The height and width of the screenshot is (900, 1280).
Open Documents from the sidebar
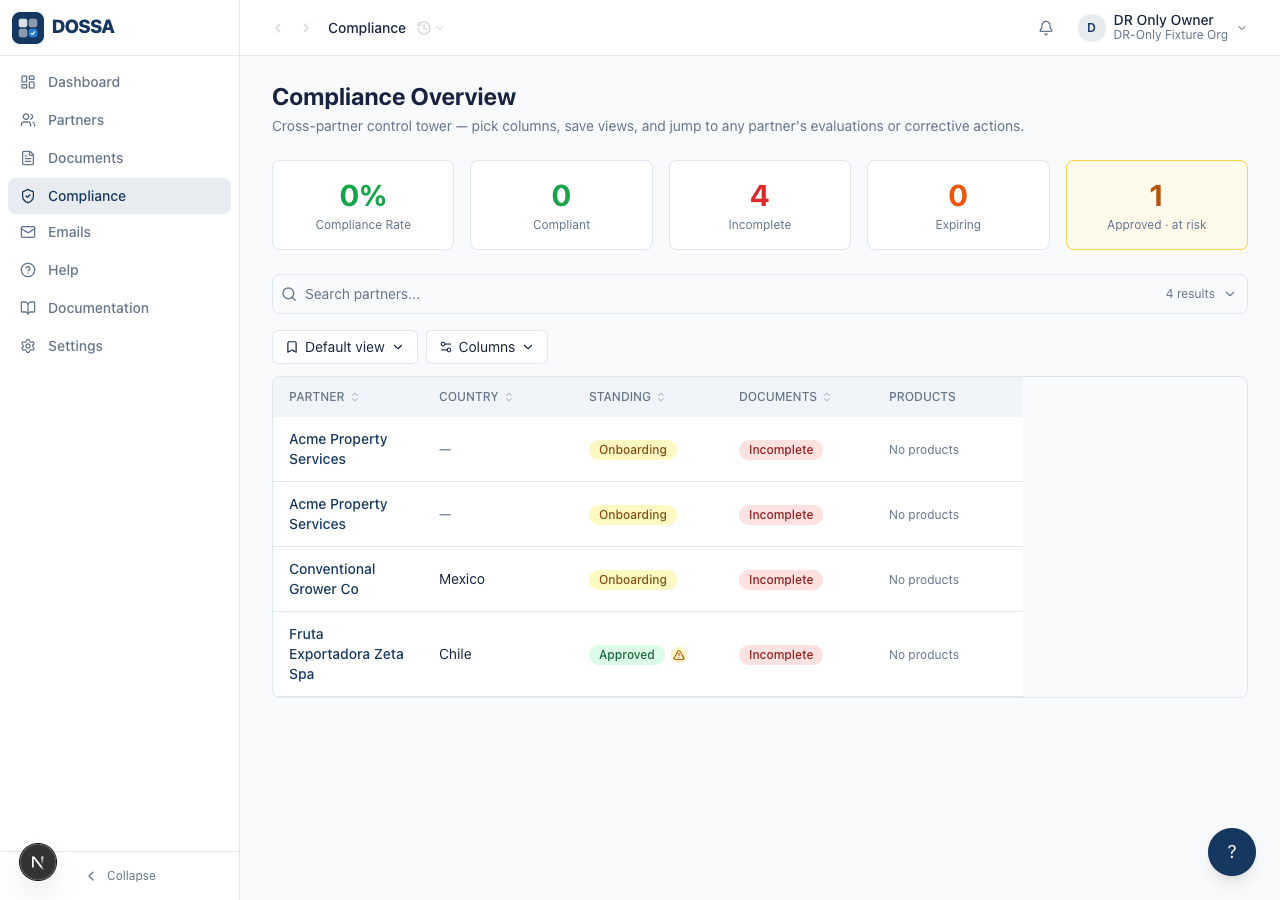(x=119, y=158)
